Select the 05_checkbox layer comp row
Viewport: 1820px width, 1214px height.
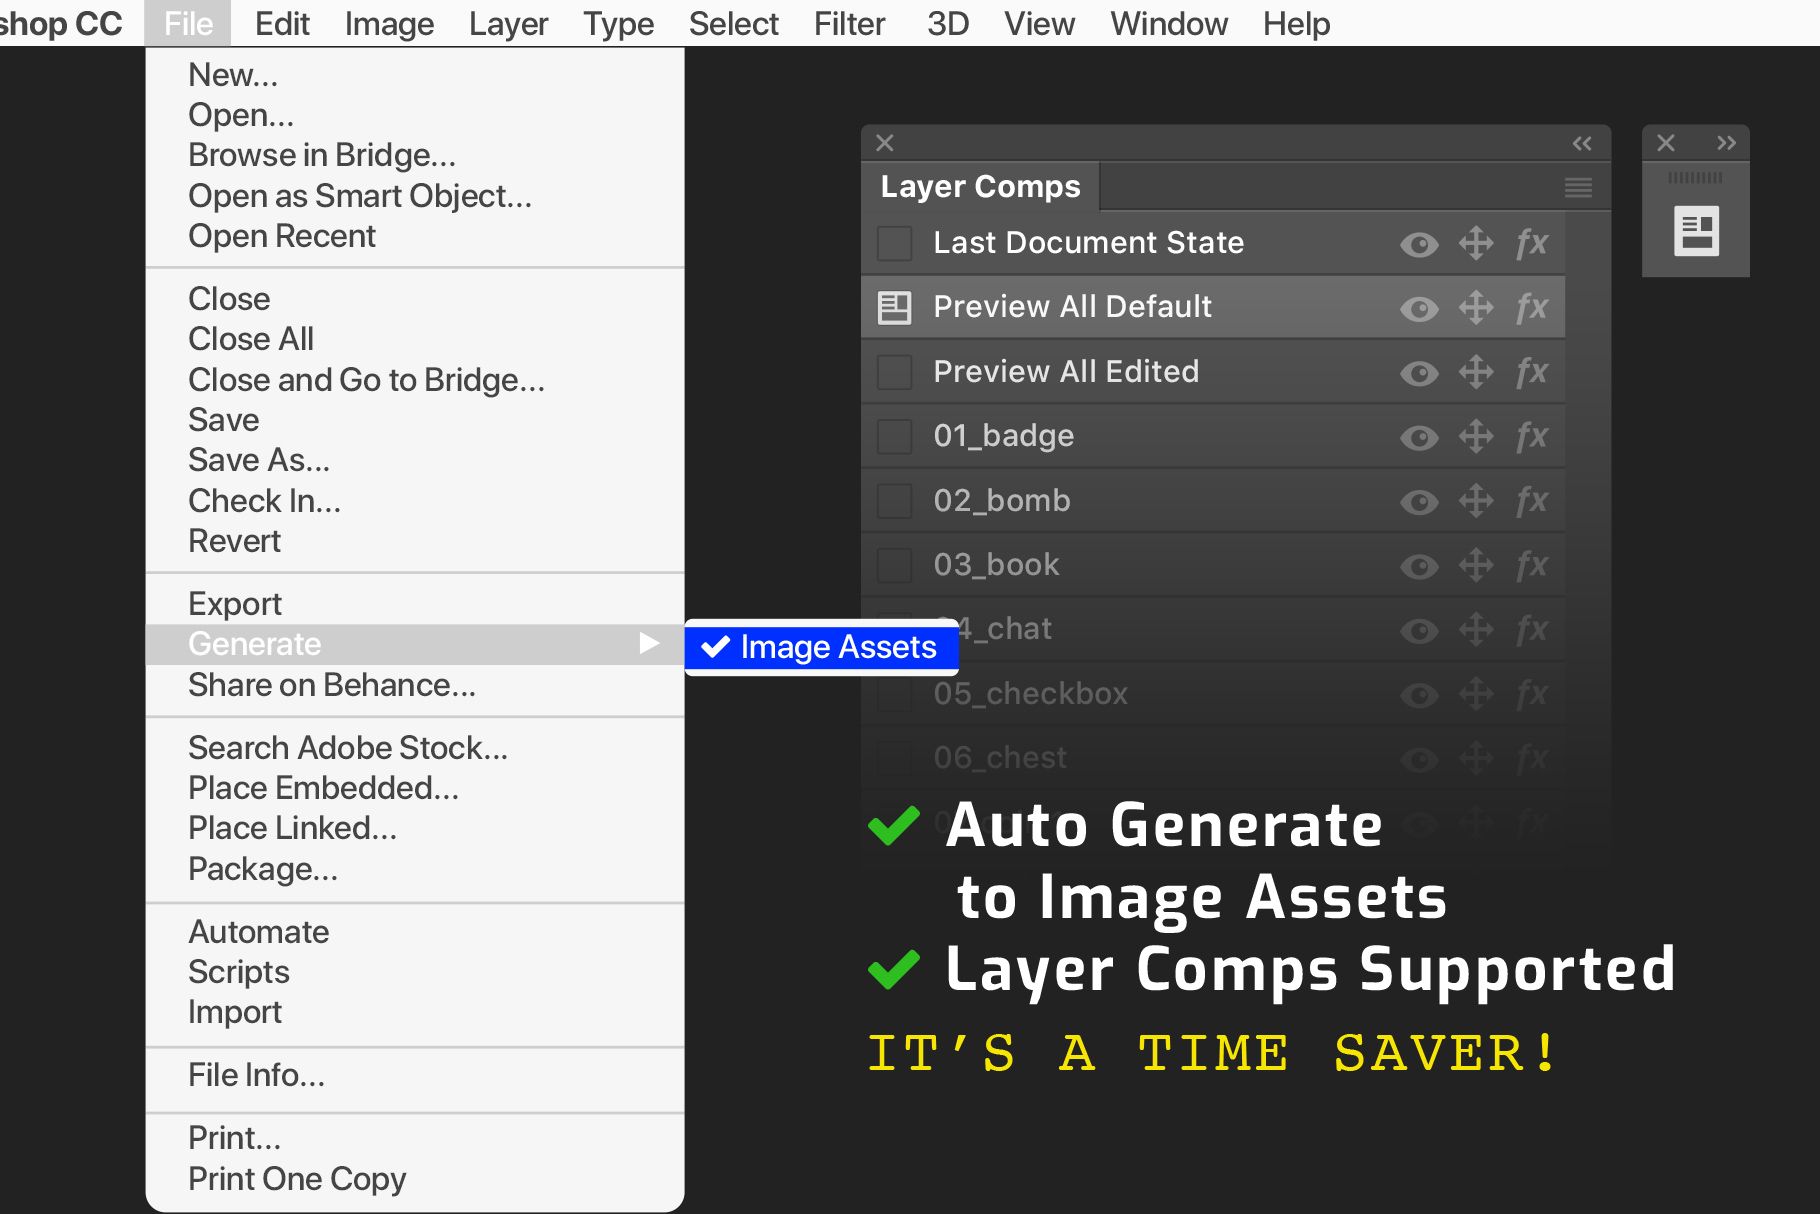click(1213, 693)
